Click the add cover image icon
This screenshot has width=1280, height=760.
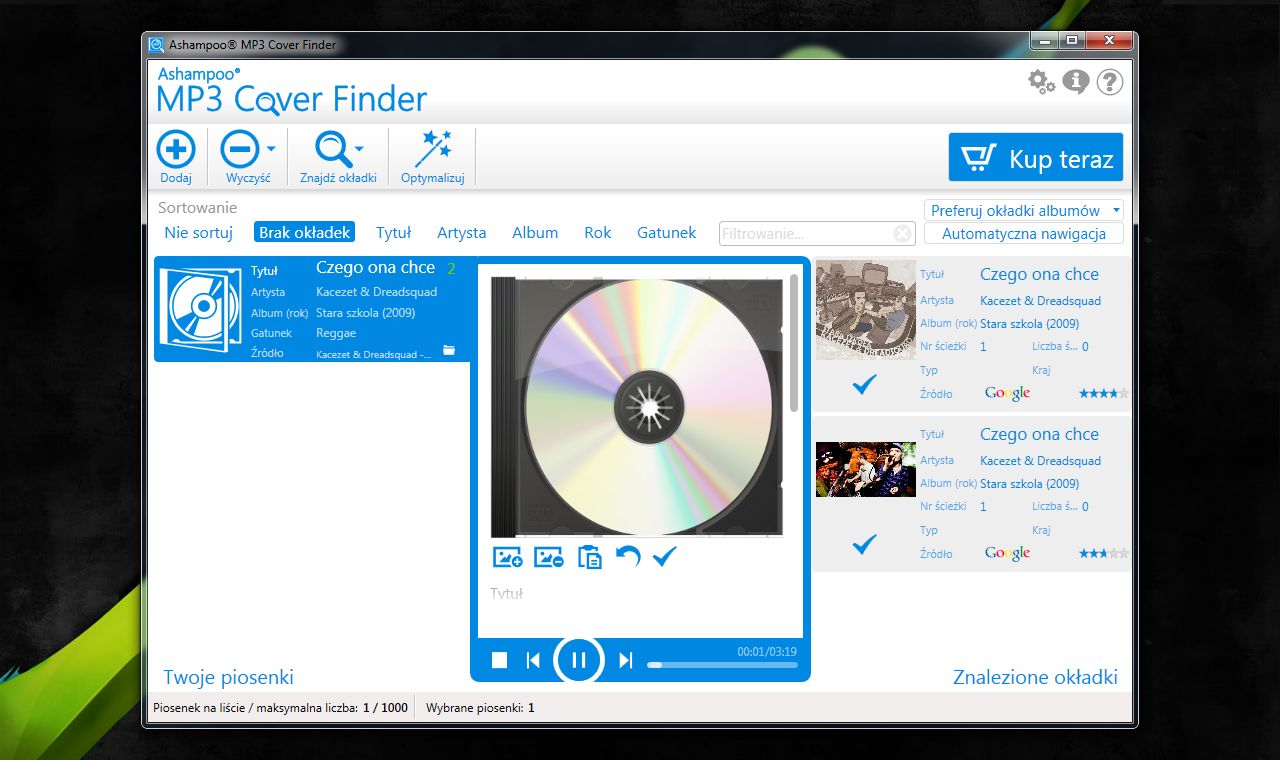click(x=508, y=557)
